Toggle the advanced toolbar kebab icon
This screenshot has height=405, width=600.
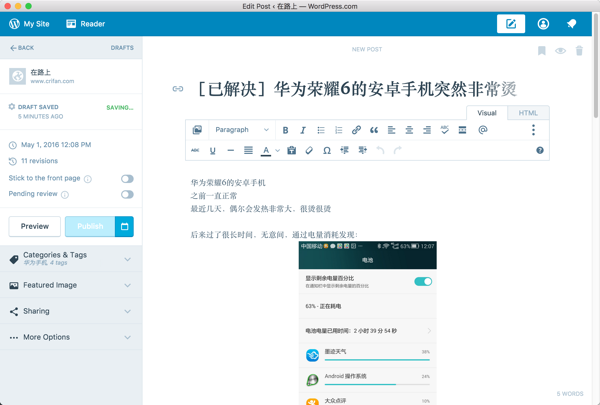(533, 130)
